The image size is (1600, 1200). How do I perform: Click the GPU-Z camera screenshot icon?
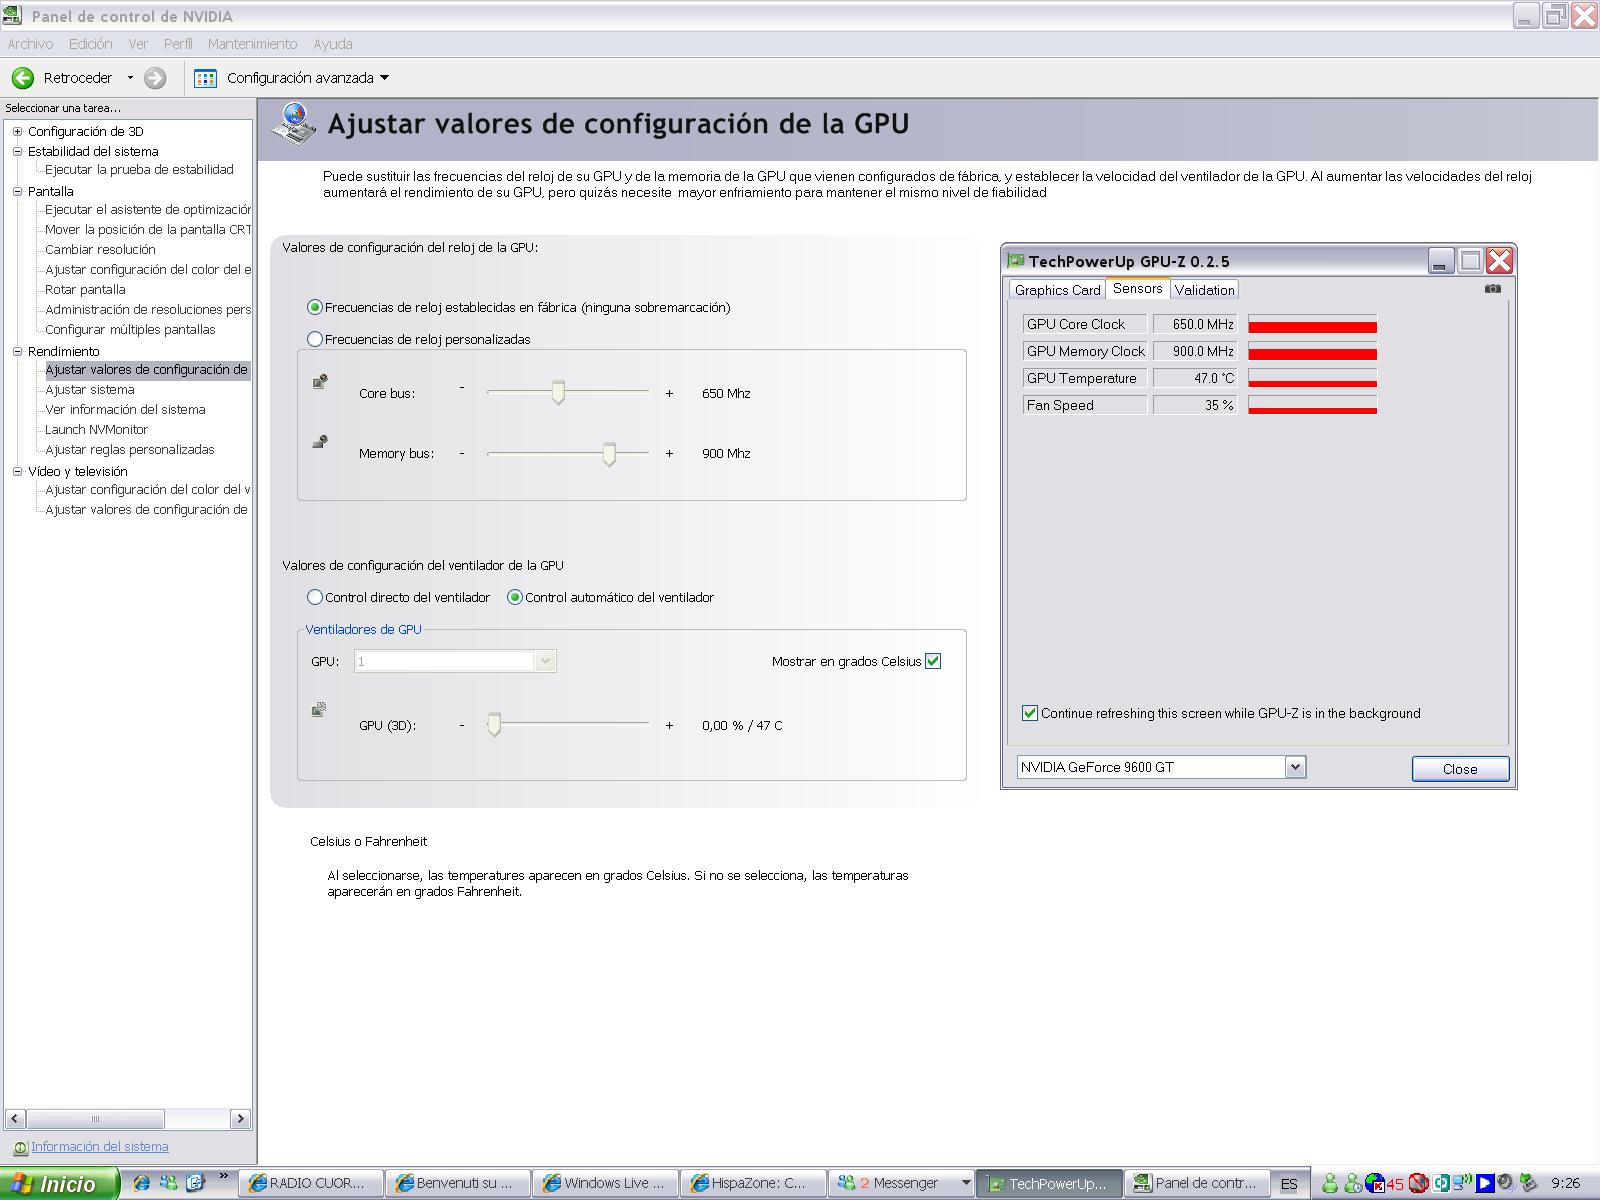1492,289
